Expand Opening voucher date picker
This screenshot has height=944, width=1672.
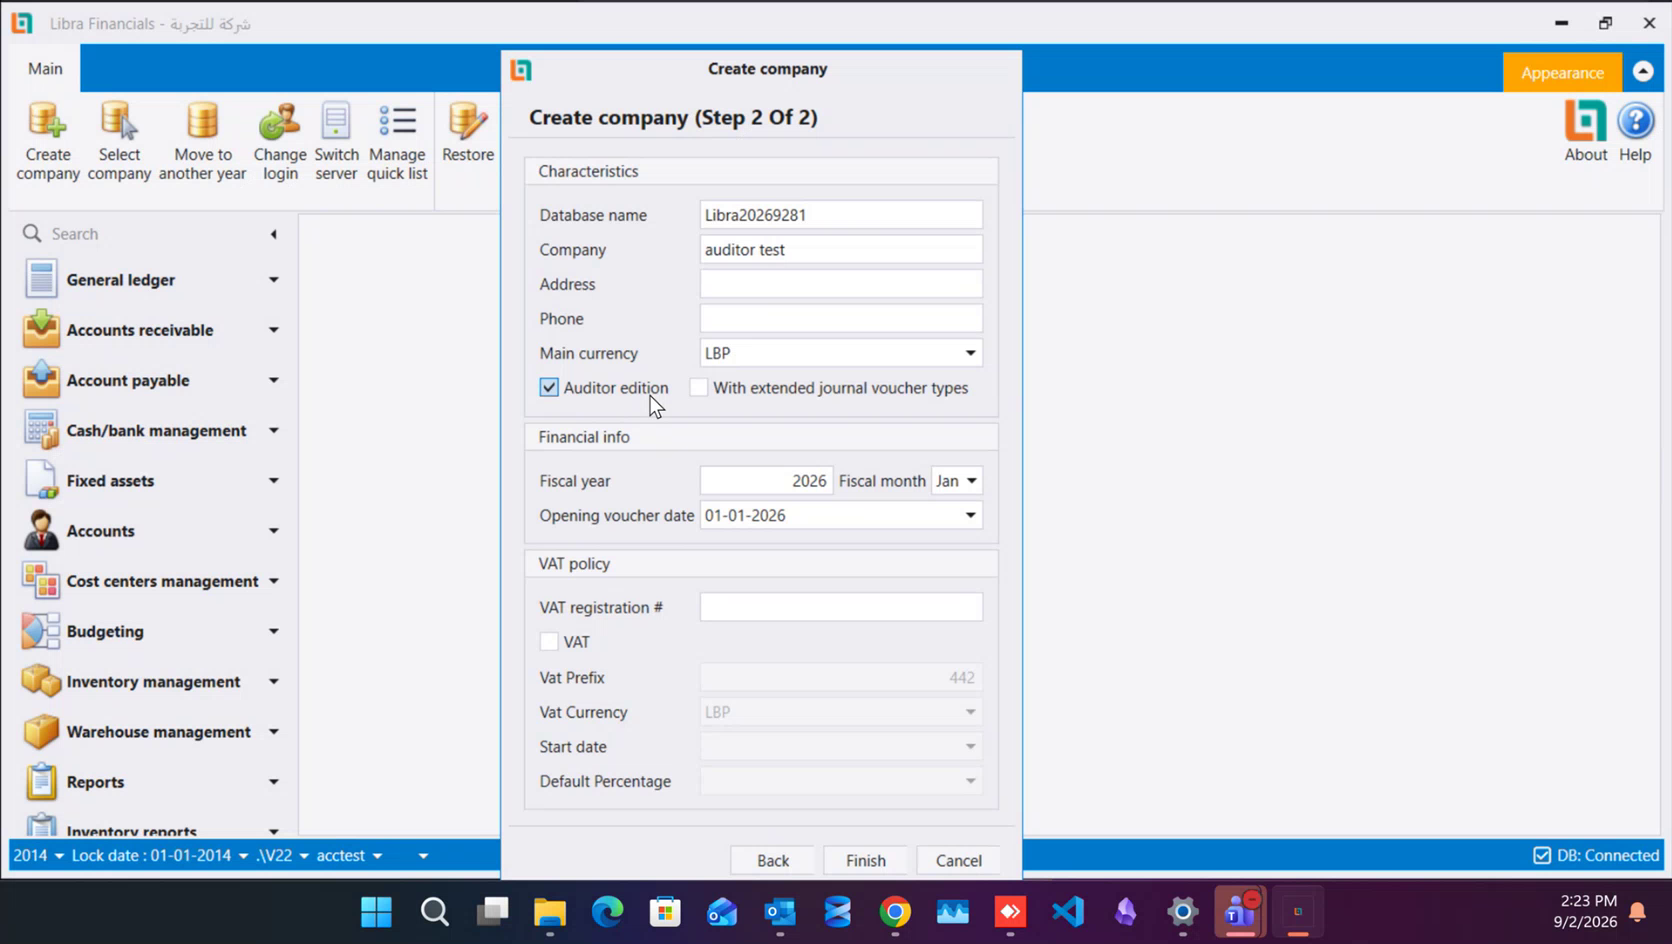coord(970,515)
